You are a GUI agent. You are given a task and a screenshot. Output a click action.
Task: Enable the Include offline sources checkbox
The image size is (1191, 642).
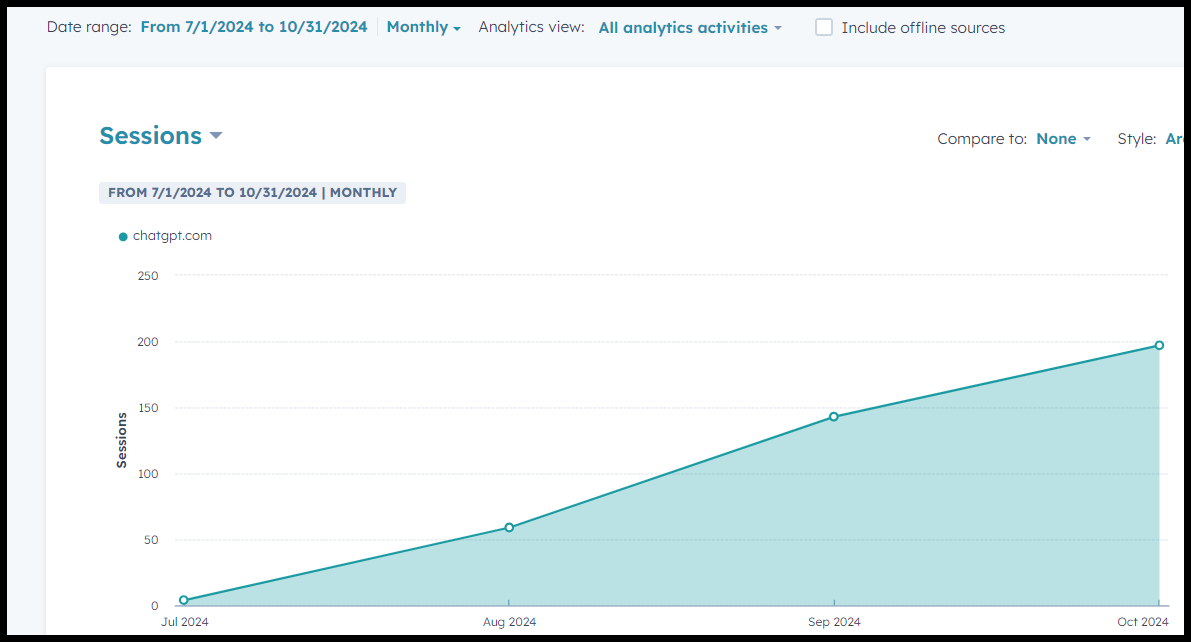(x=824, y=28)
